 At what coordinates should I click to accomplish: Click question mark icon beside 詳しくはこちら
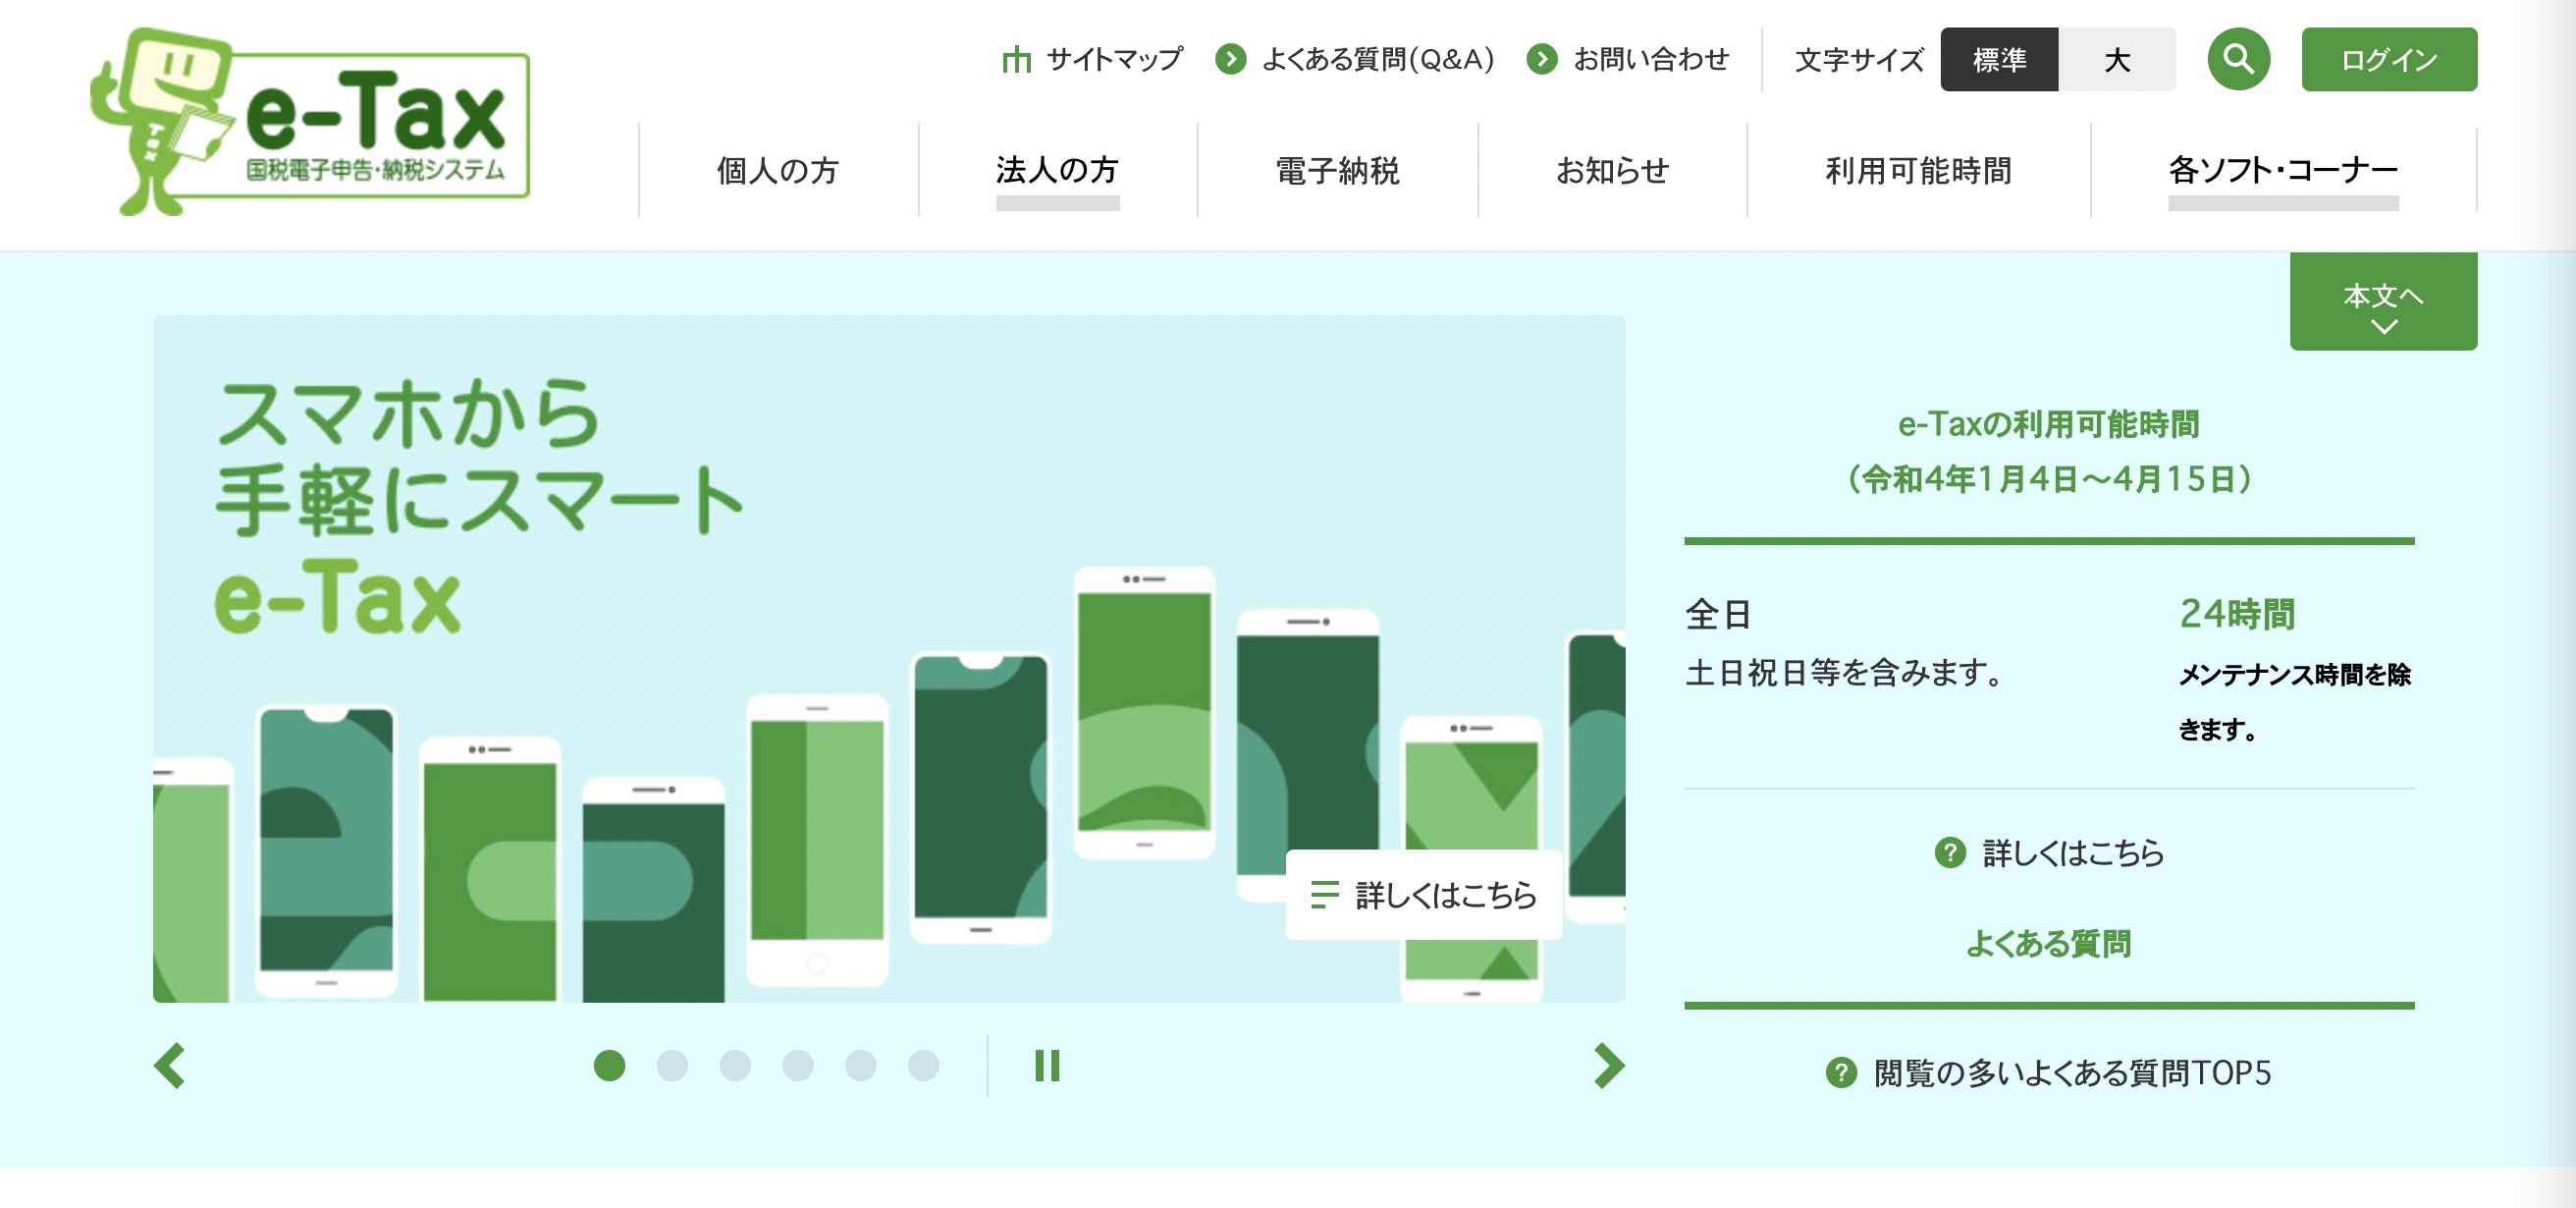pos(1950,853)
